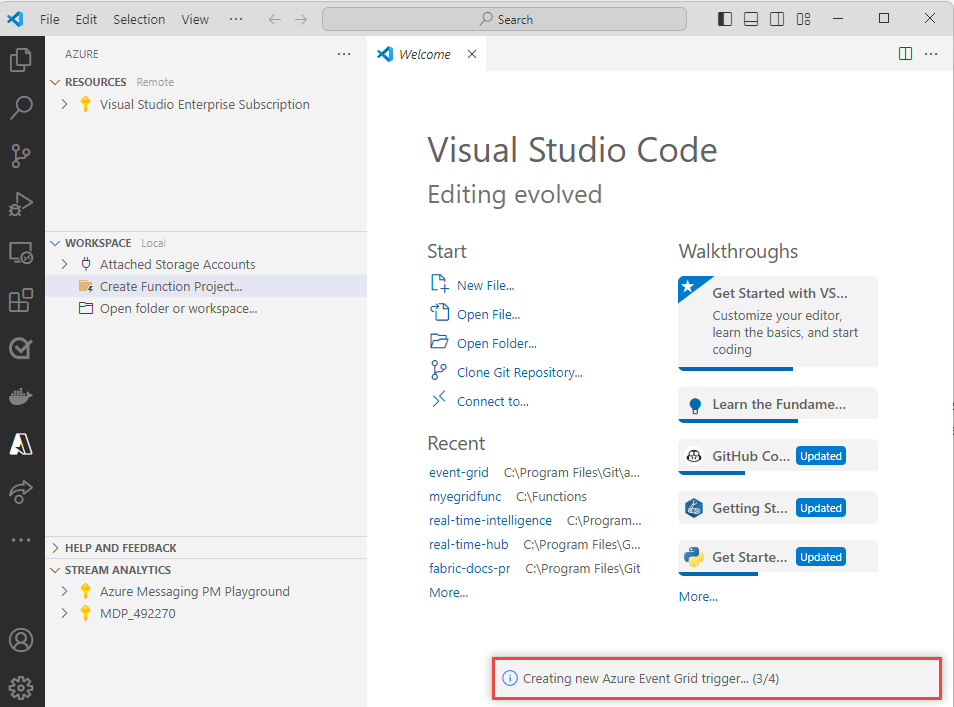
Task: Open the Docker view icon
Action: (21, 396)
